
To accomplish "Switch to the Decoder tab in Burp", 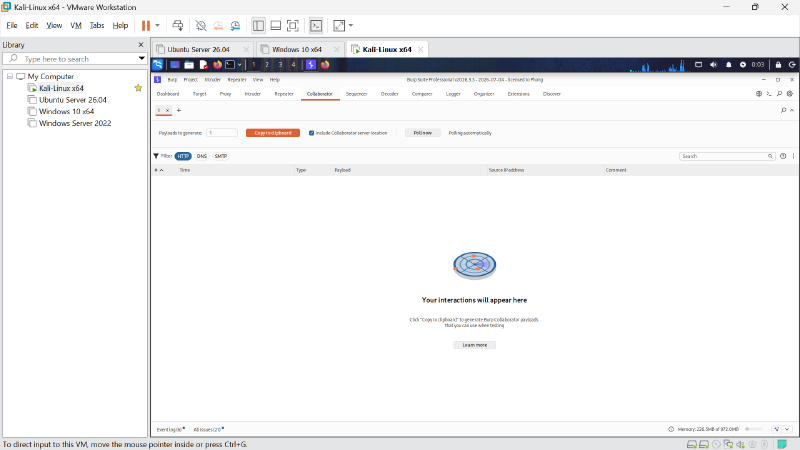I will click(x=389, y=94).
